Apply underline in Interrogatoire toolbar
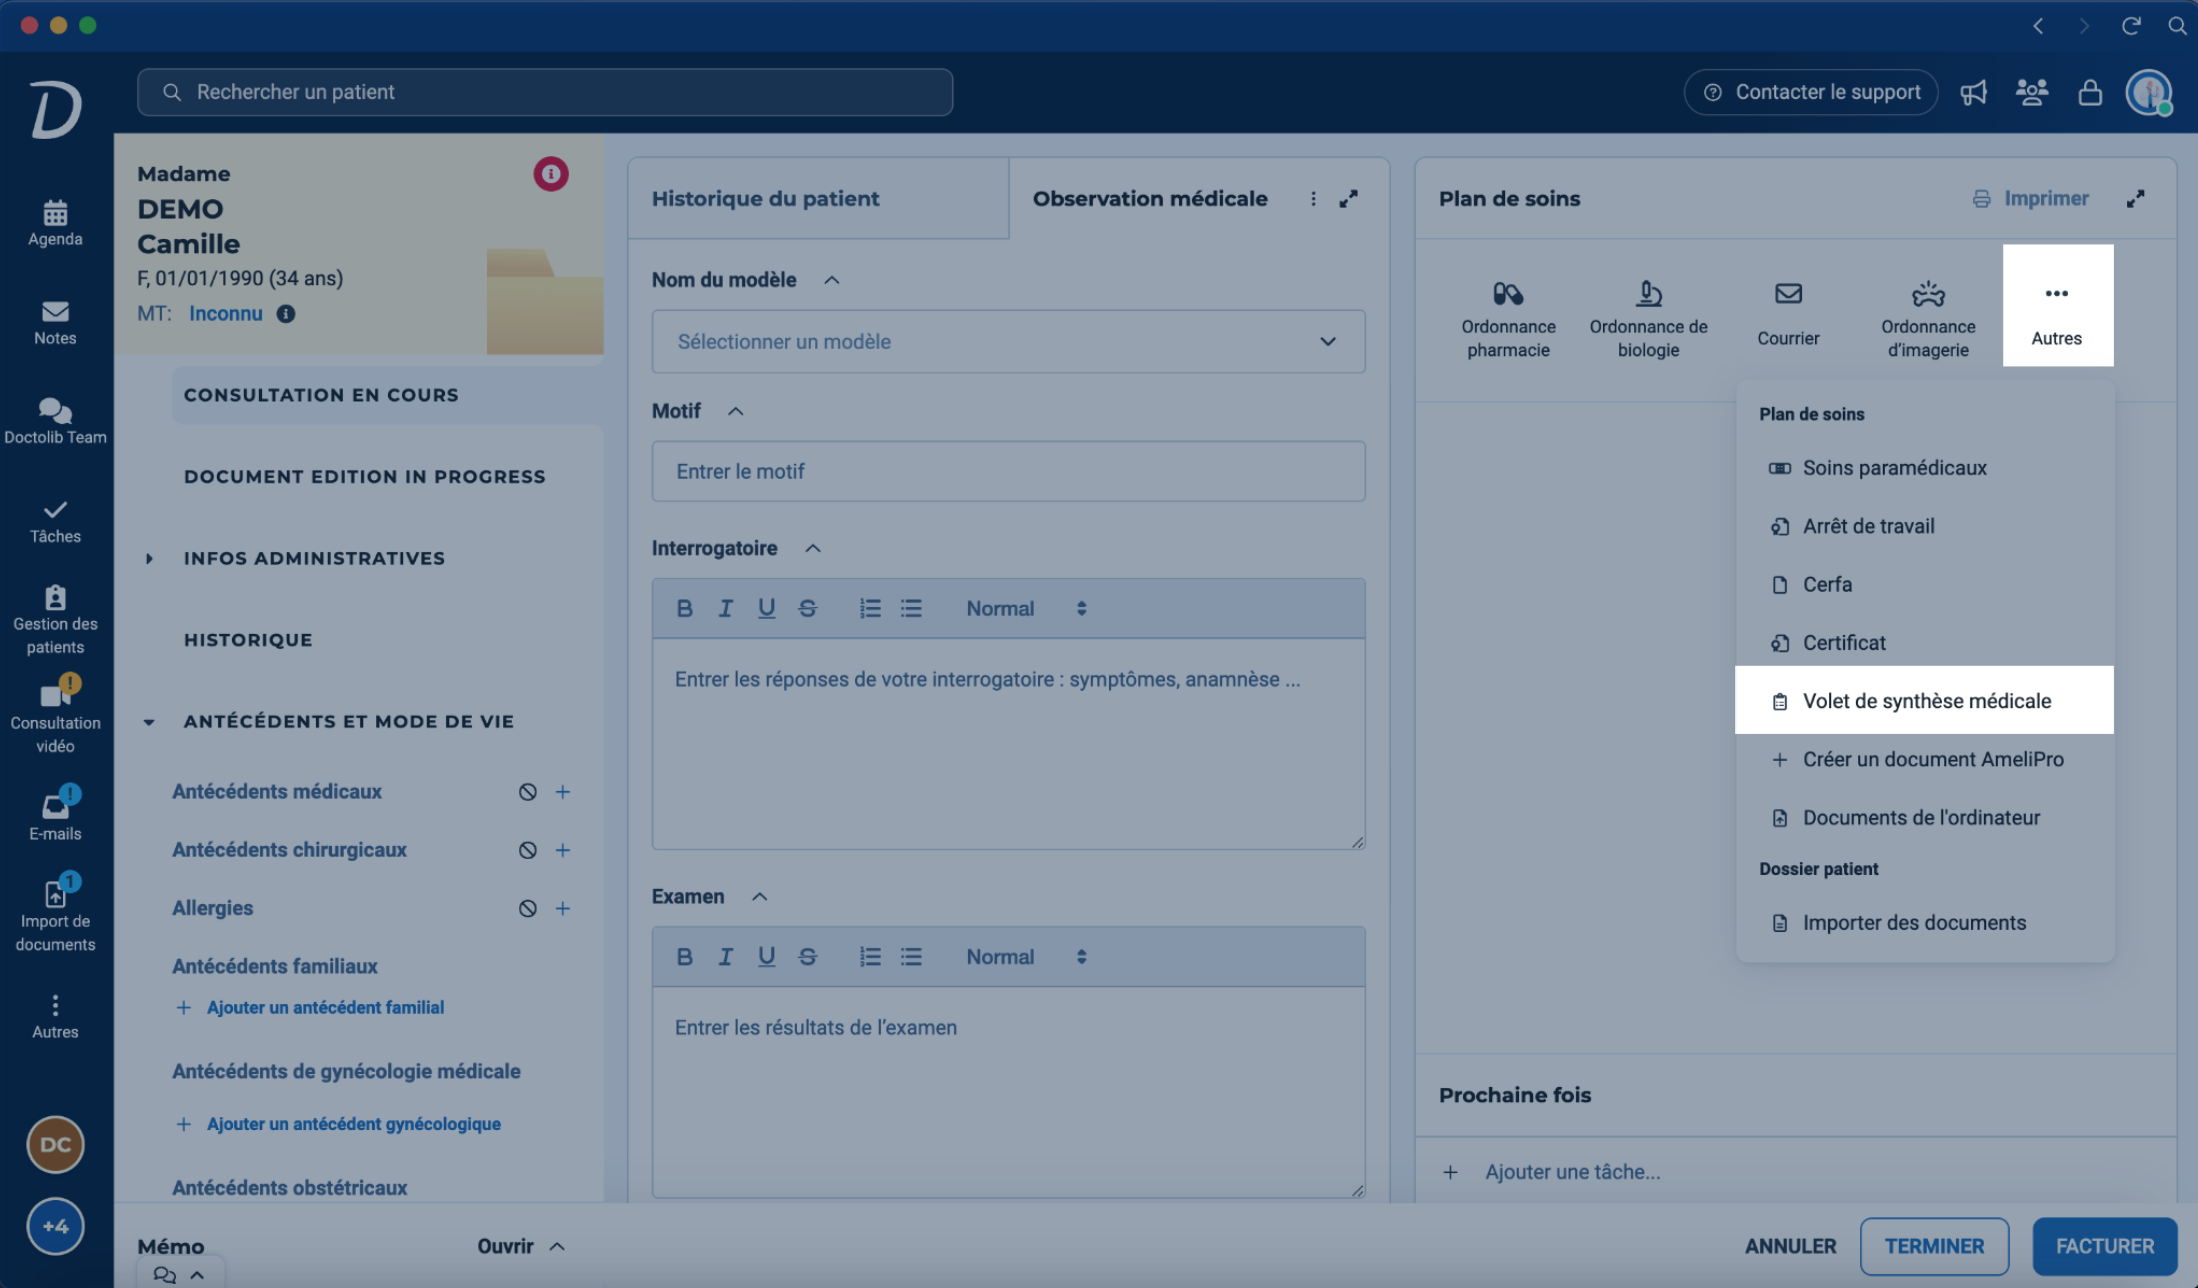The height and width of the screenshot is (1288, 2198). coord(766,609)
